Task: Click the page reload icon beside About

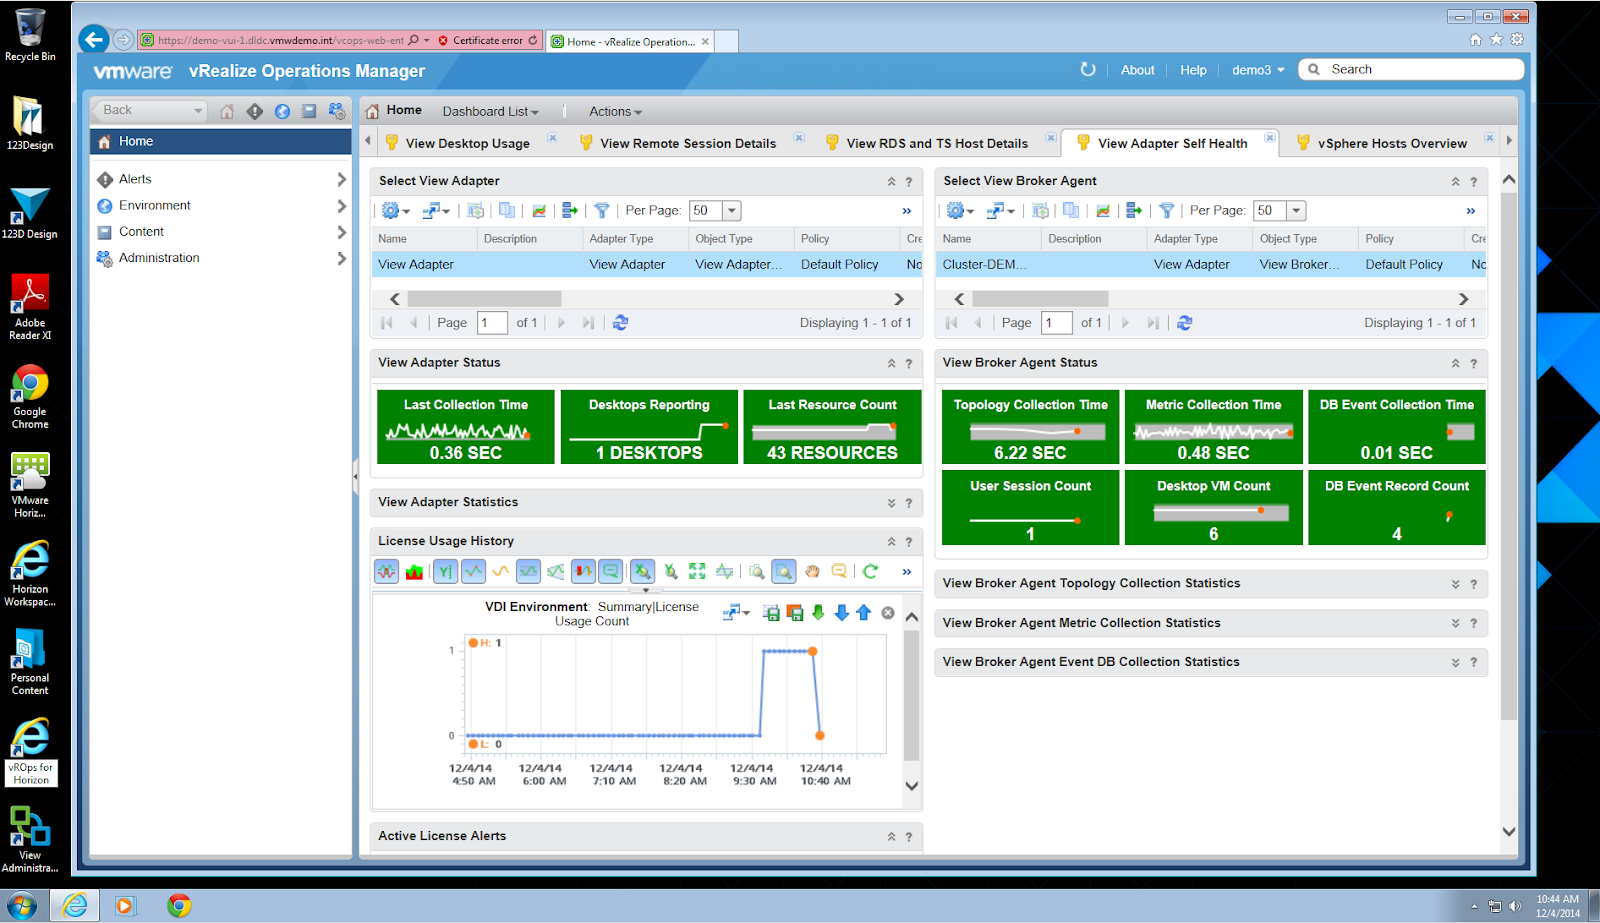Action: click(x=1088, y=69)
